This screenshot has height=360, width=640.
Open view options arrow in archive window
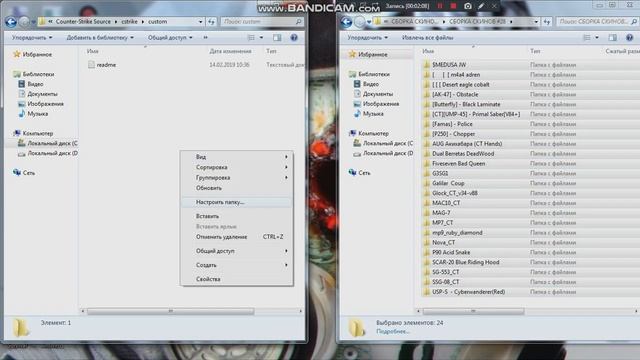[x=597, y=38]
